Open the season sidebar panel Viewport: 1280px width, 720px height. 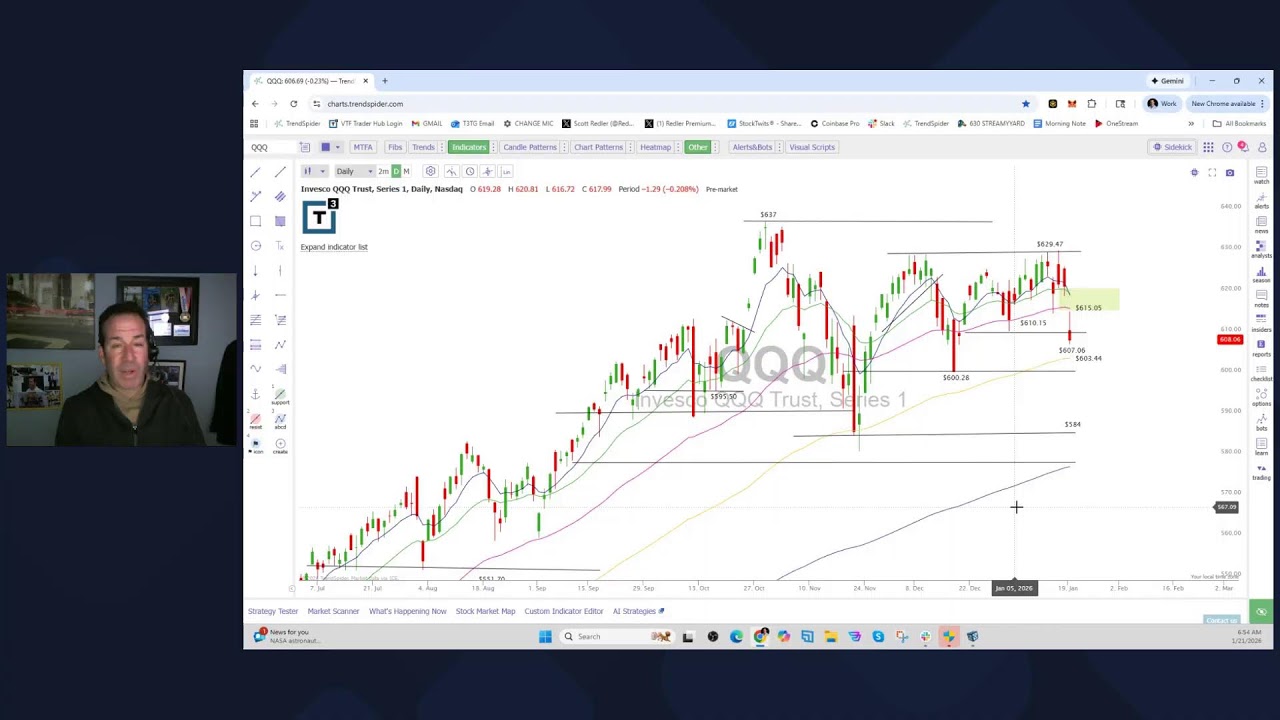1262,273
